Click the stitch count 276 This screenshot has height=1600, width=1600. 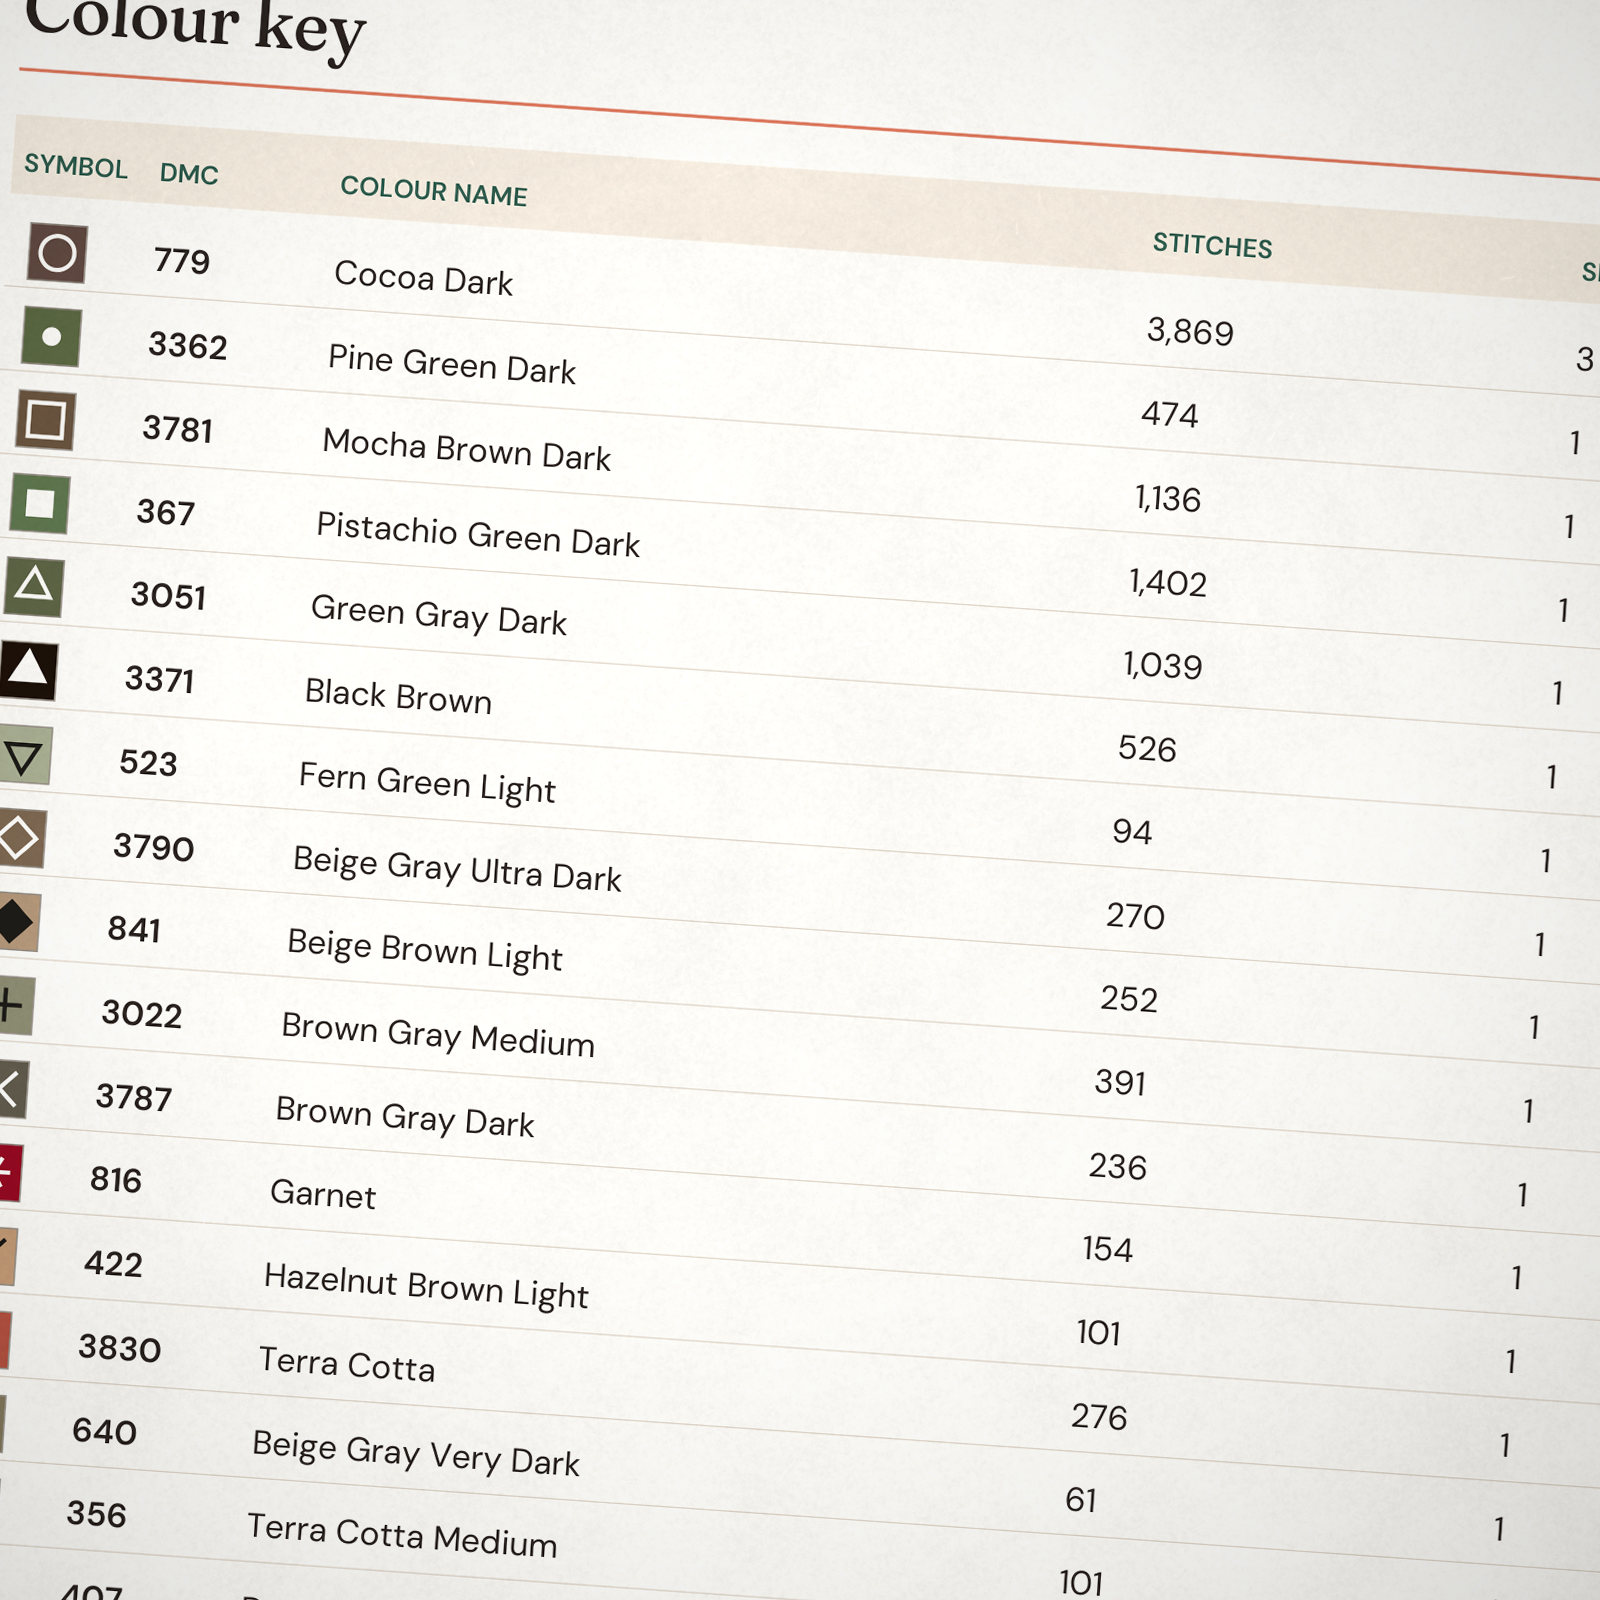coord(1099,1416)
